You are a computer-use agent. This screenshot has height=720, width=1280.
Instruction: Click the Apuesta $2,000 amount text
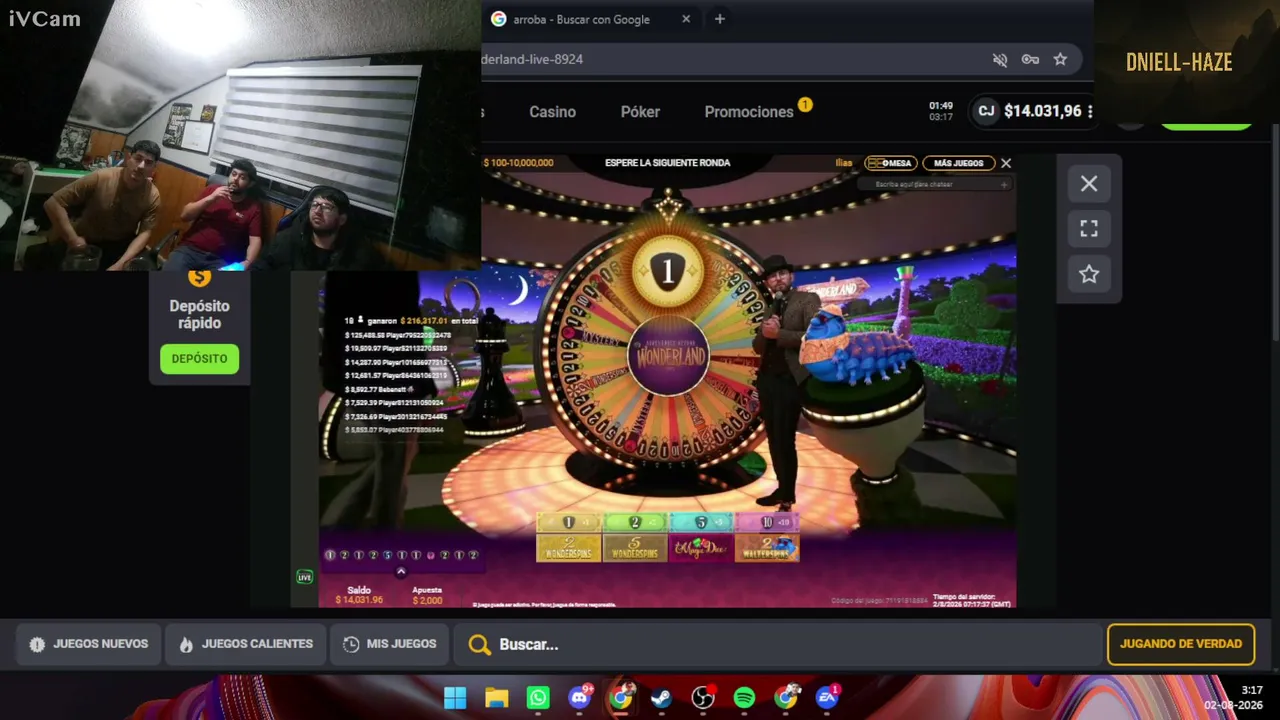click(427, 600)
